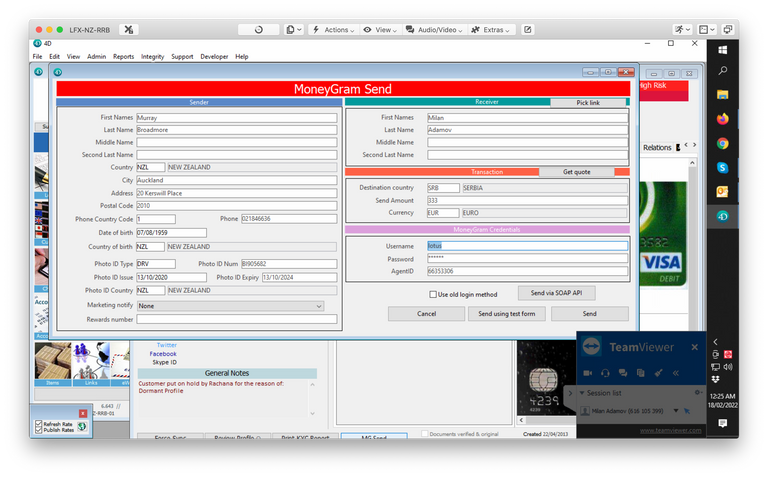Toggle the Publish Rates checkbox
Screen dimensions: 768x477
point(39,430)
